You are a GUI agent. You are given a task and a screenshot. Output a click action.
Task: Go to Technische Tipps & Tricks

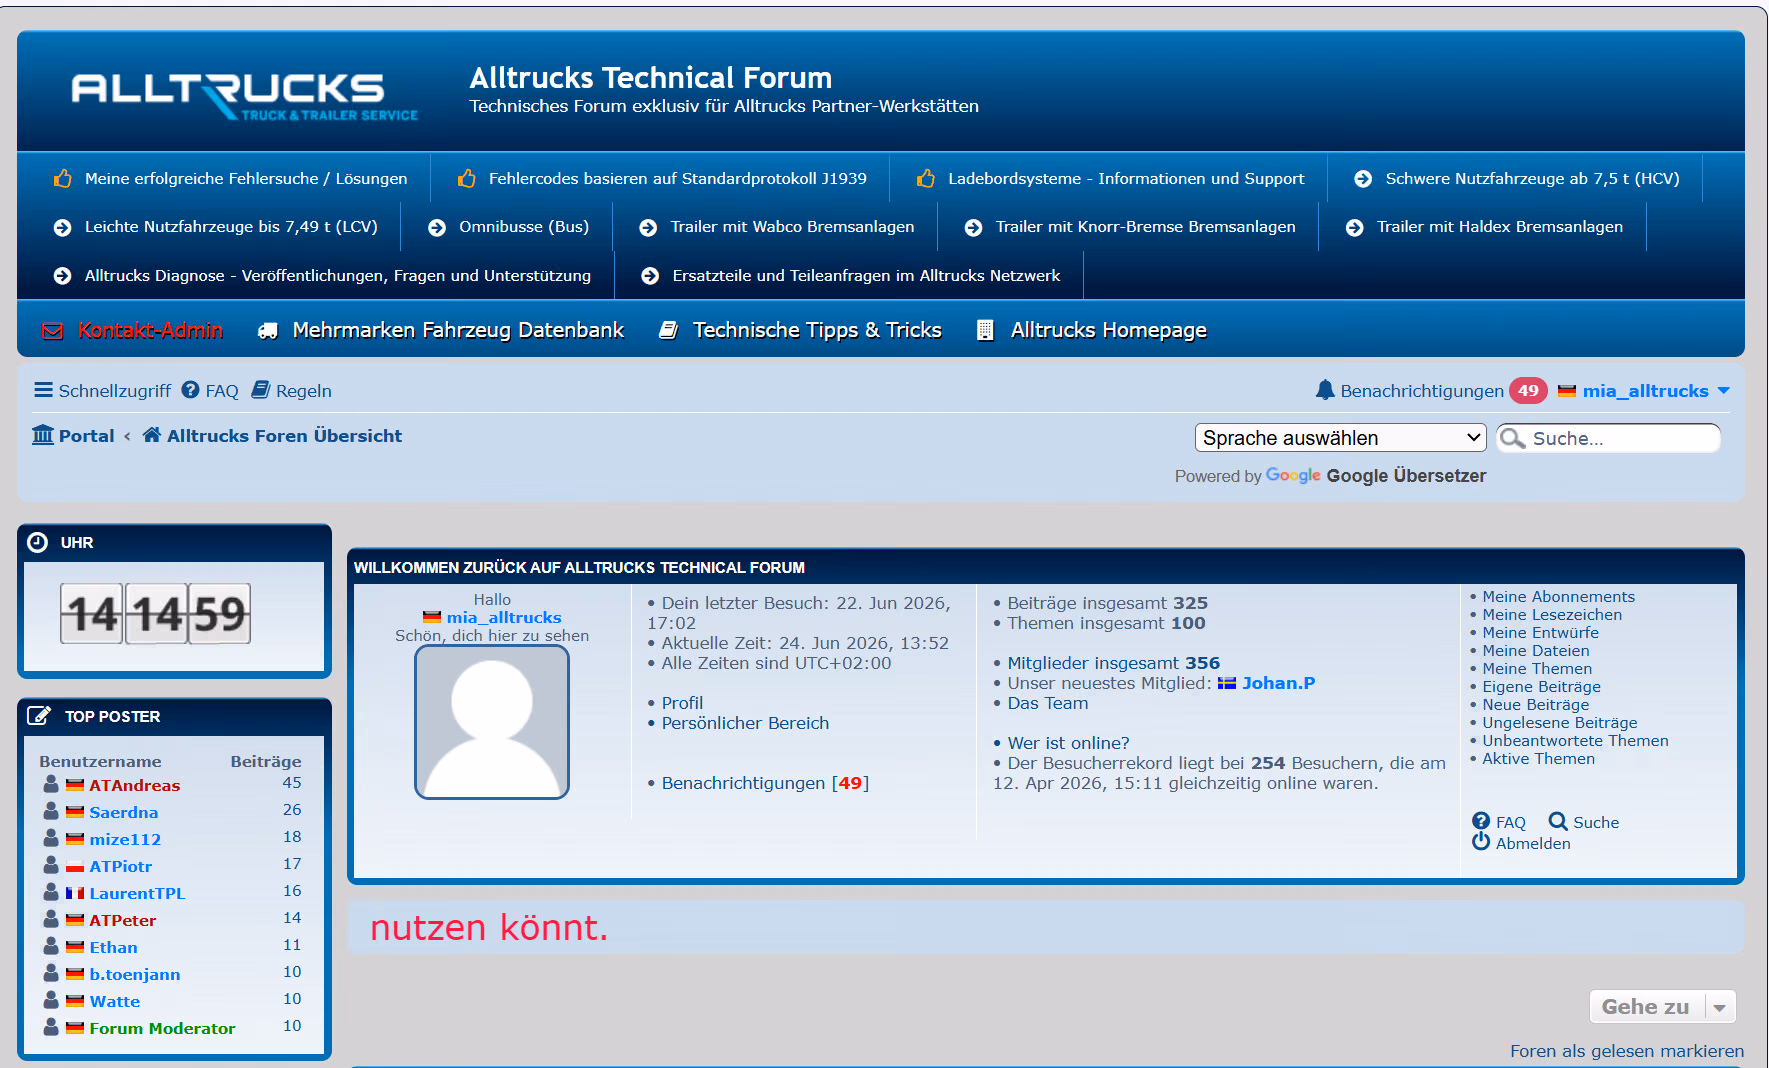(x=817, y=330)
